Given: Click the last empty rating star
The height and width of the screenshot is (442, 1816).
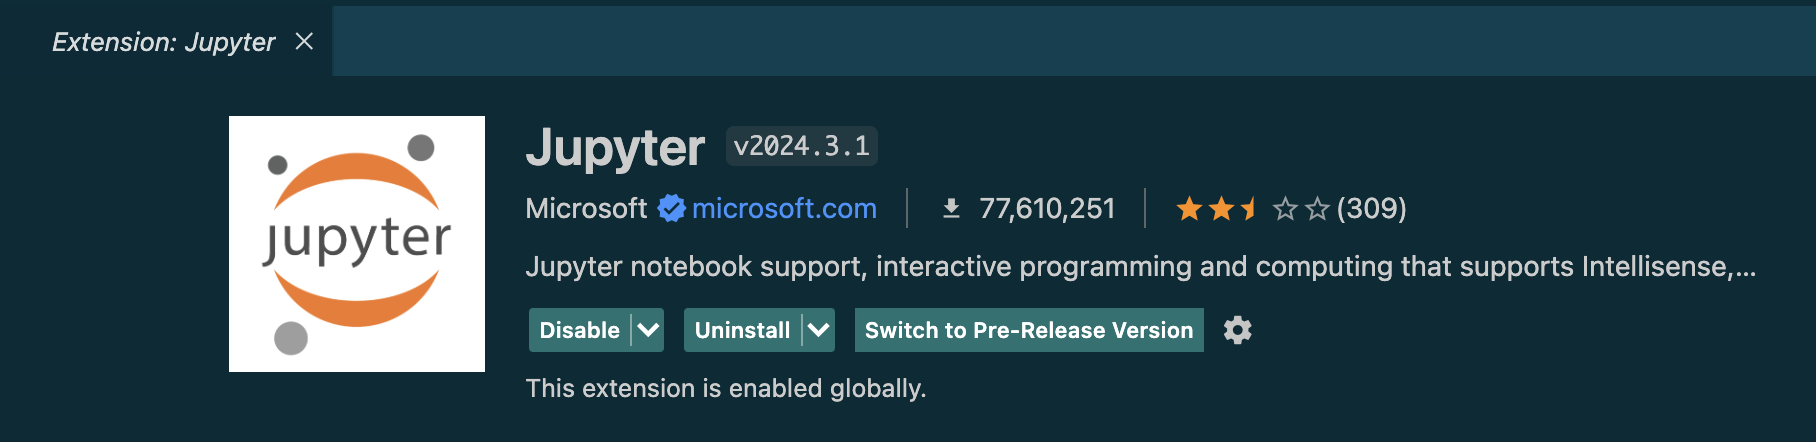Looking at the screenshot, I should coord(1317,208).
